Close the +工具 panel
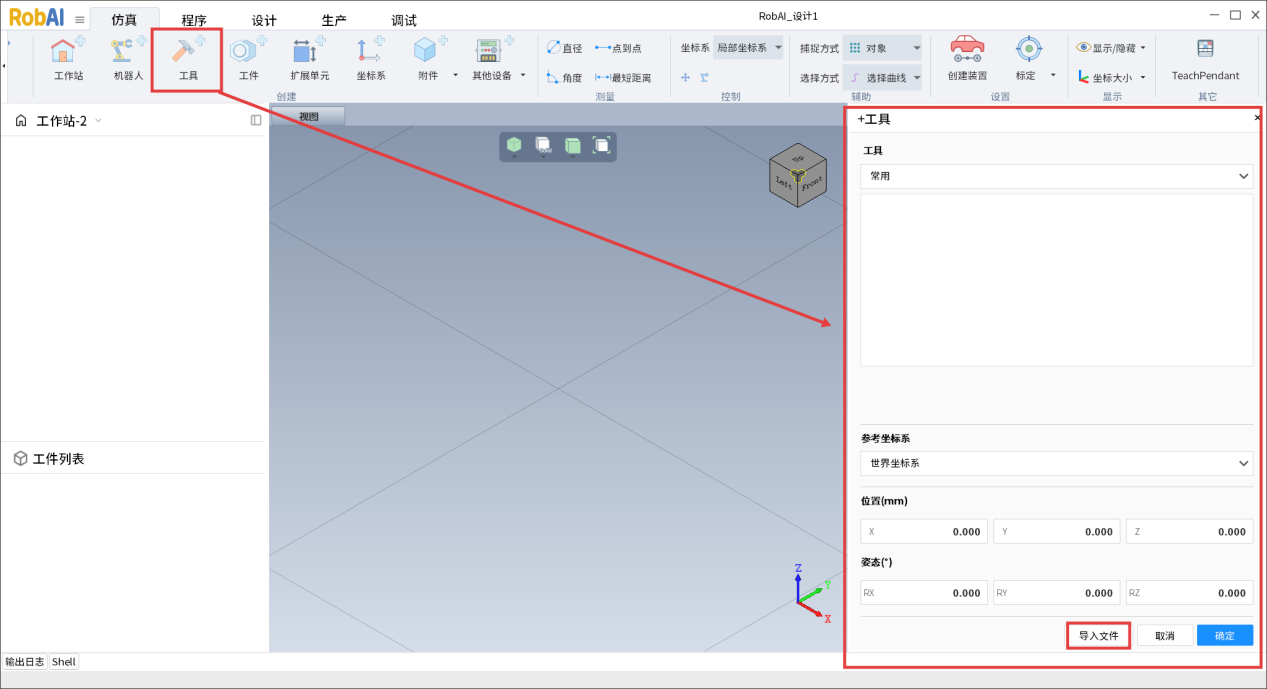Viewport: 1267px width, 689px height. click(x=1257, y=118)
